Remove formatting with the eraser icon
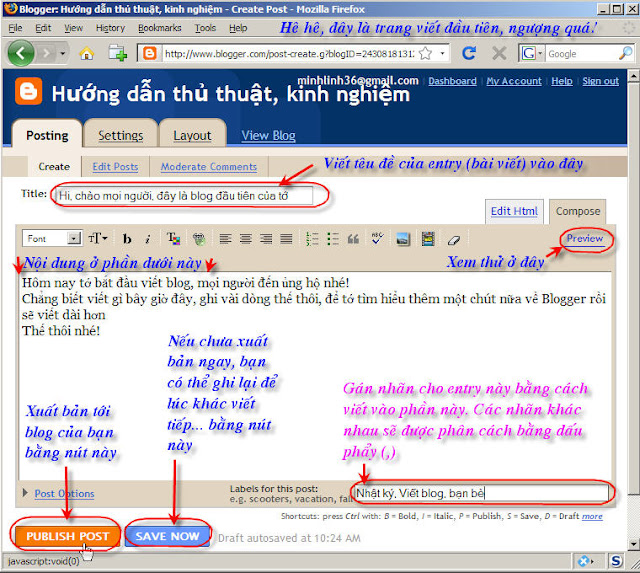 (454, 240)
